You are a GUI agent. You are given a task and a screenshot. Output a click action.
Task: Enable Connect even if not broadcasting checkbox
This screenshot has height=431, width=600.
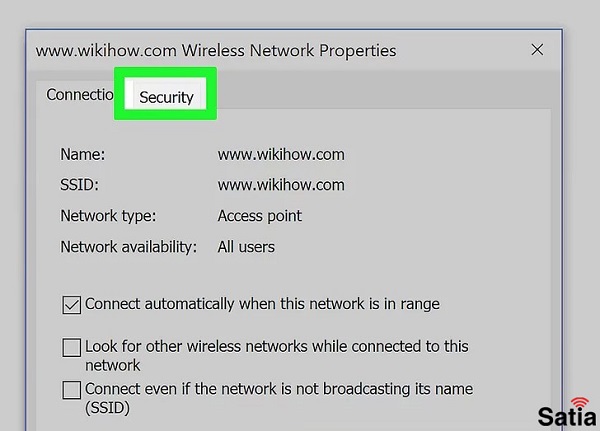(72, 390)
